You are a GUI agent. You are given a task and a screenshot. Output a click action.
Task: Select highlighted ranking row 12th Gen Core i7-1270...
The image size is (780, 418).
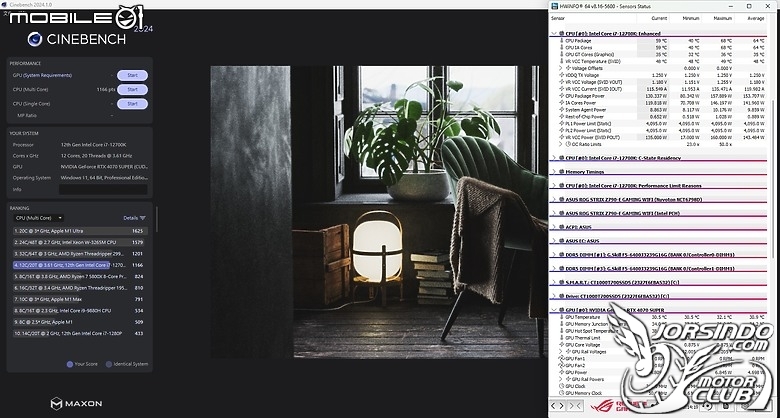79,265
